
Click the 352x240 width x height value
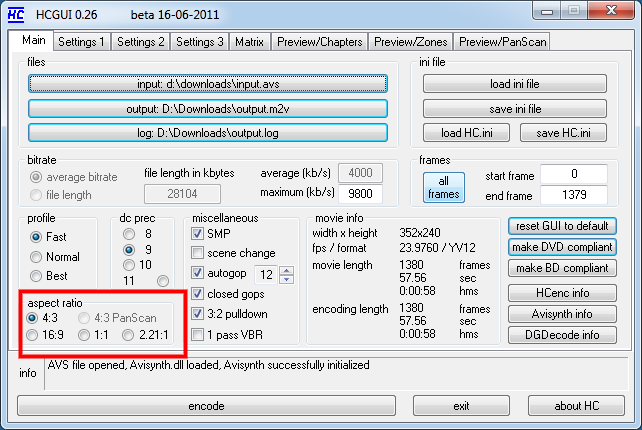click(x=420, y=233)
